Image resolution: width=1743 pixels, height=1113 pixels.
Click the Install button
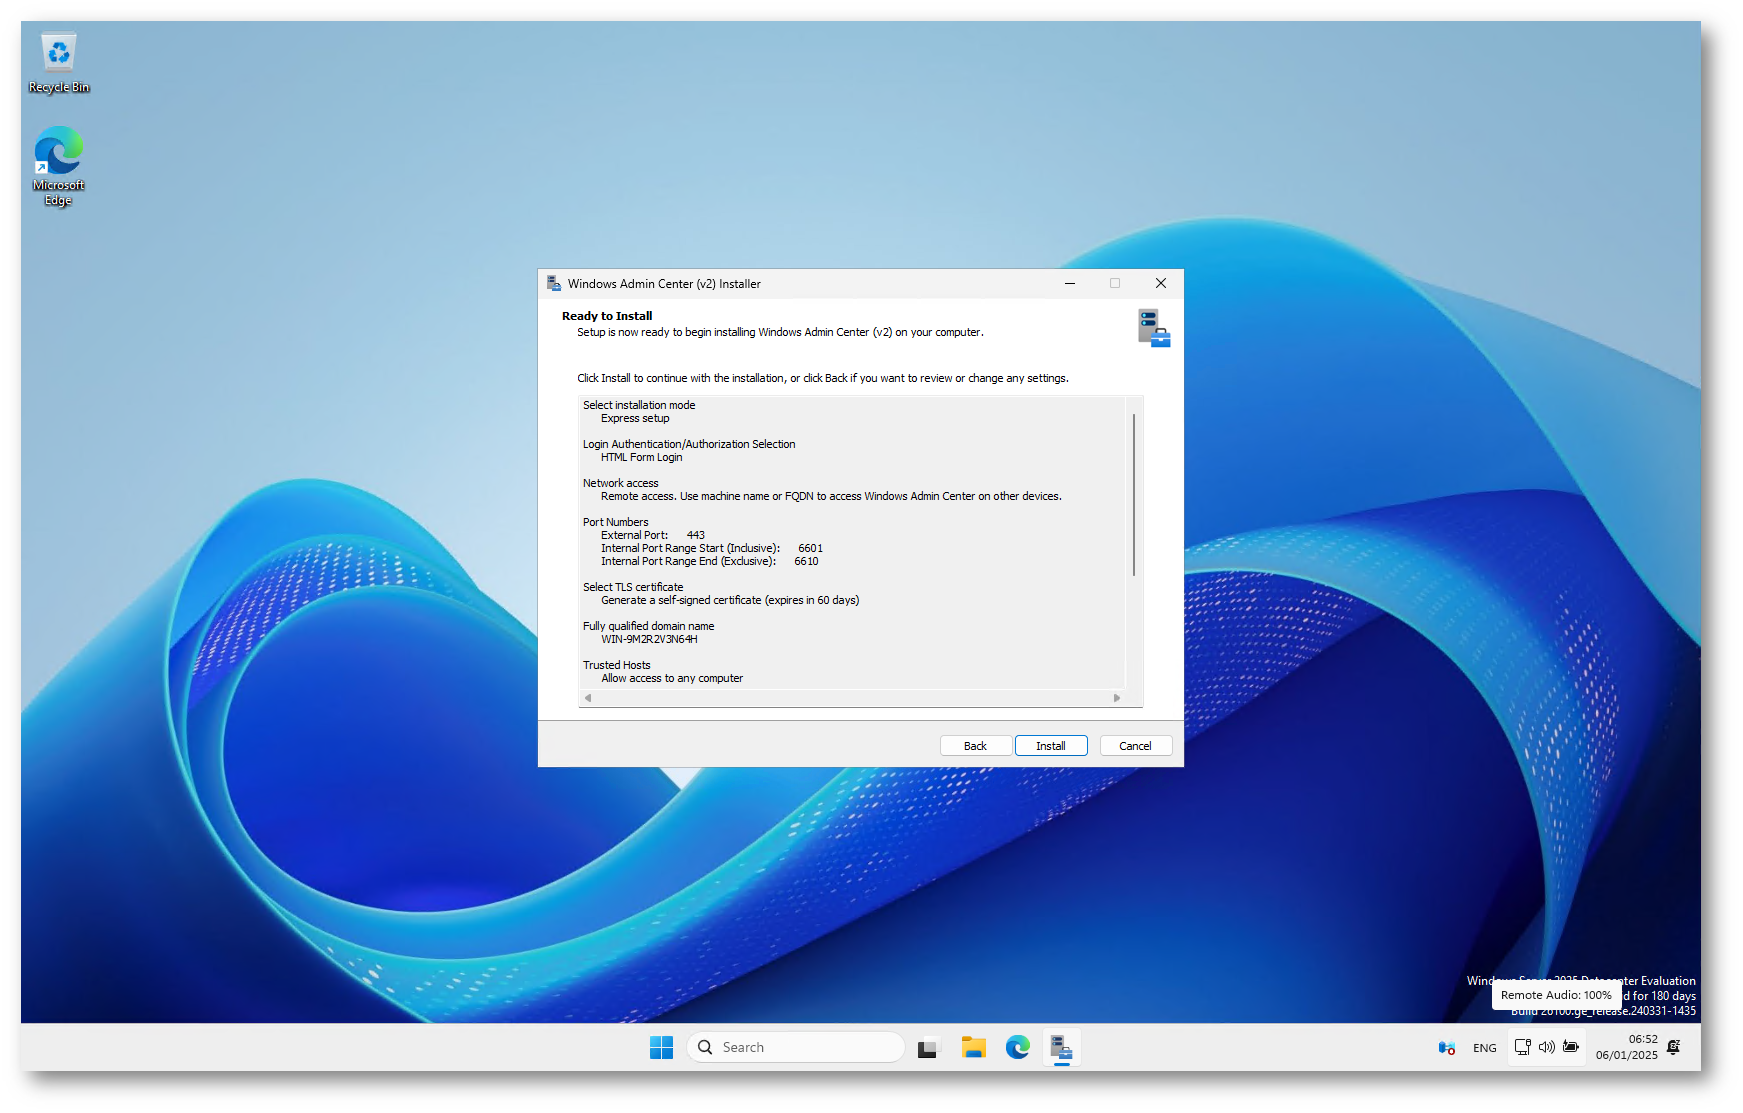pos(1051,746)
